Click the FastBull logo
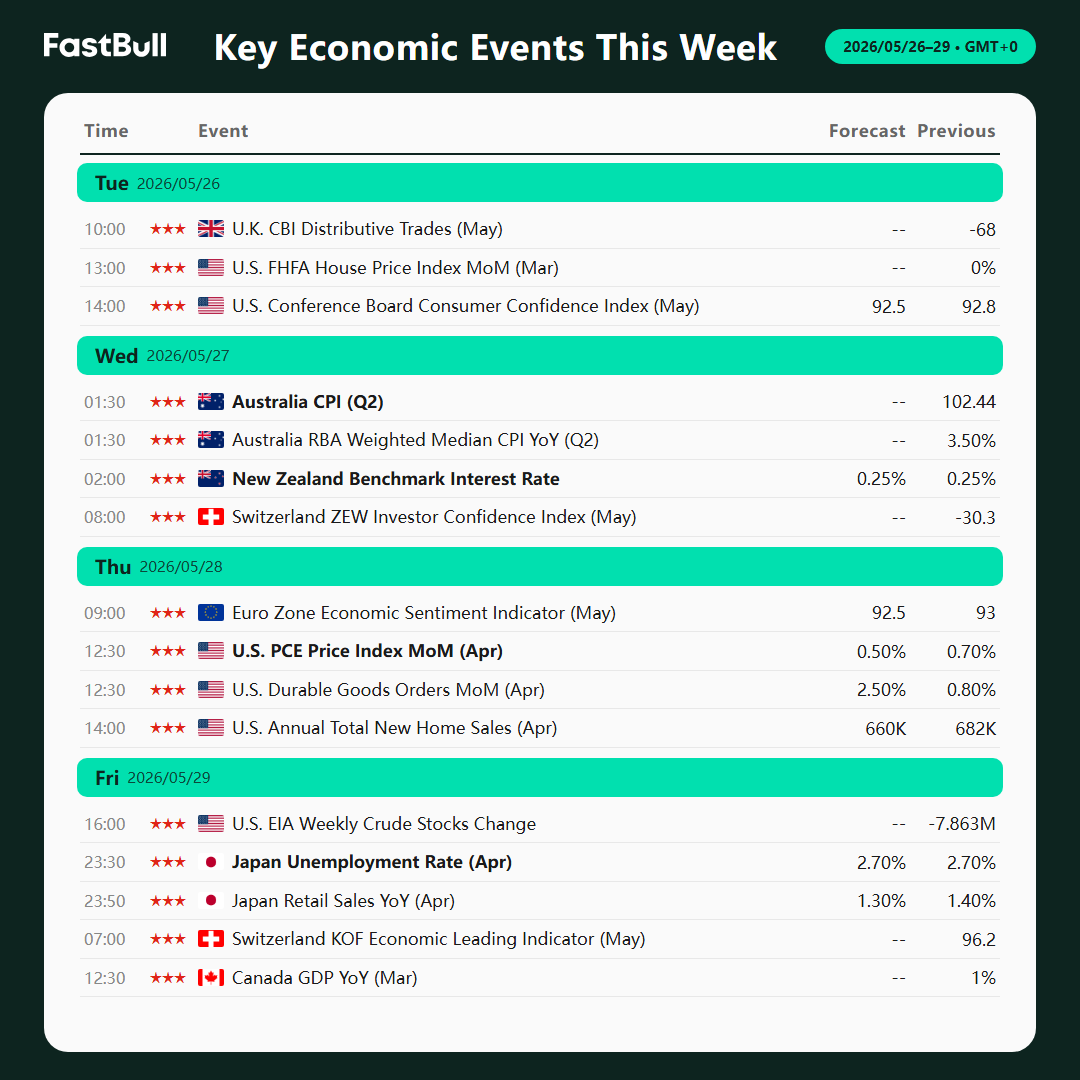The height and width of the screenshot is (1080, 1080). click(x=105, y=45)
